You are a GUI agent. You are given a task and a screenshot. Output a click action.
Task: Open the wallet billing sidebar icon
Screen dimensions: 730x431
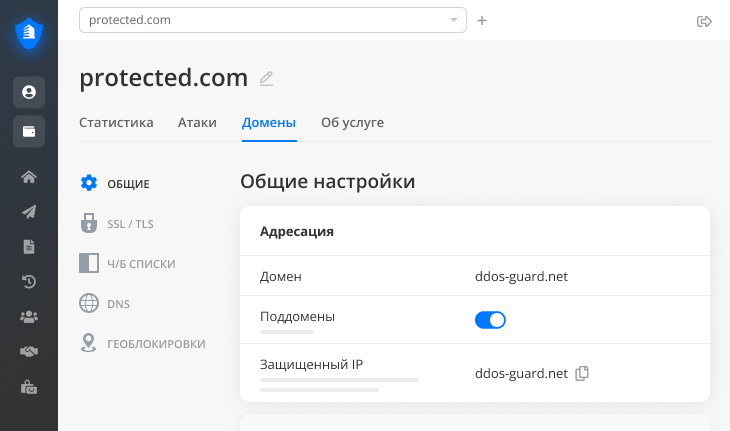pyautogui.click(x=29, y=131)
